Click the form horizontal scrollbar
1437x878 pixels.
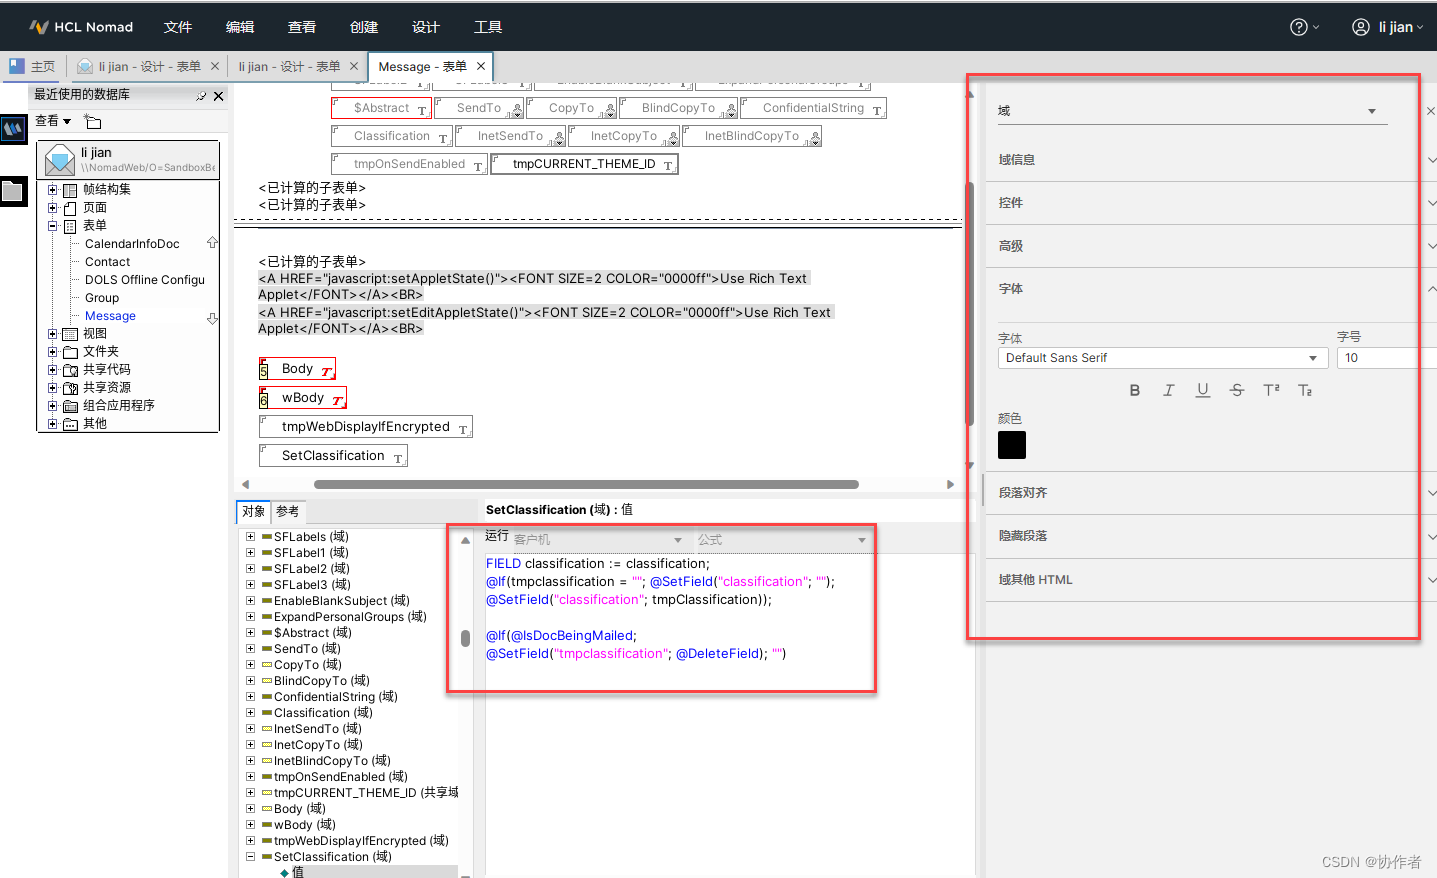(x=586, y=485)
